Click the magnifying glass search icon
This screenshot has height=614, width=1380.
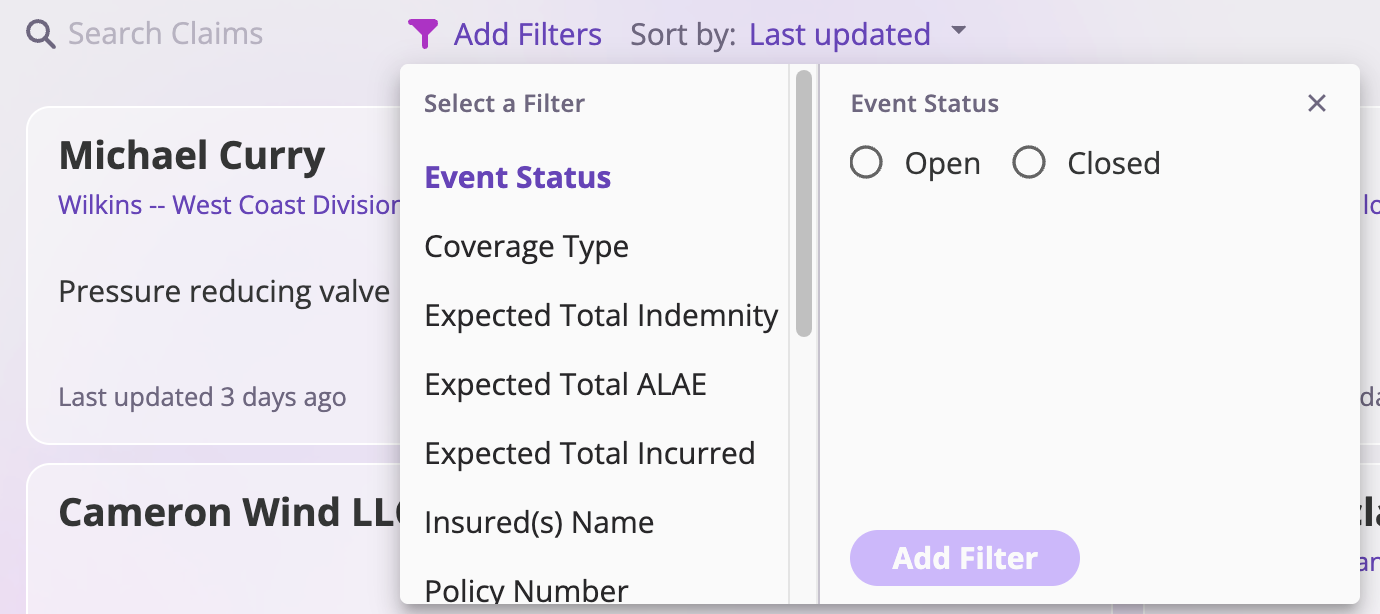40,35
